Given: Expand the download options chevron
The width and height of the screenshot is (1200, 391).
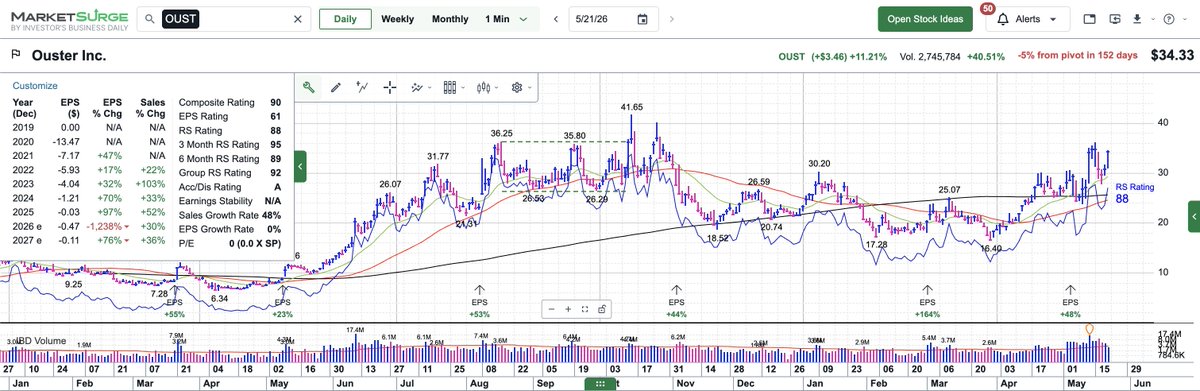Looking at the screenshot, I should click(x=1152, y=19).
